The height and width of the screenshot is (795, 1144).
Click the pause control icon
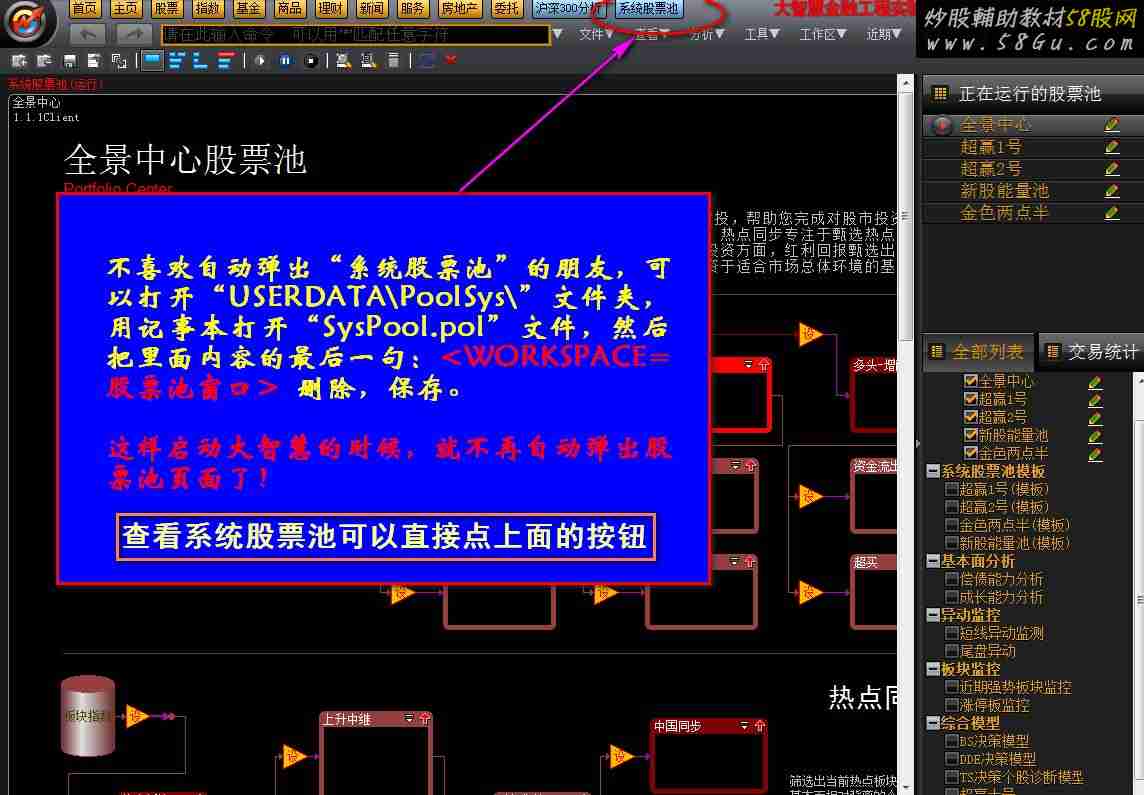[x=285, y=61]
